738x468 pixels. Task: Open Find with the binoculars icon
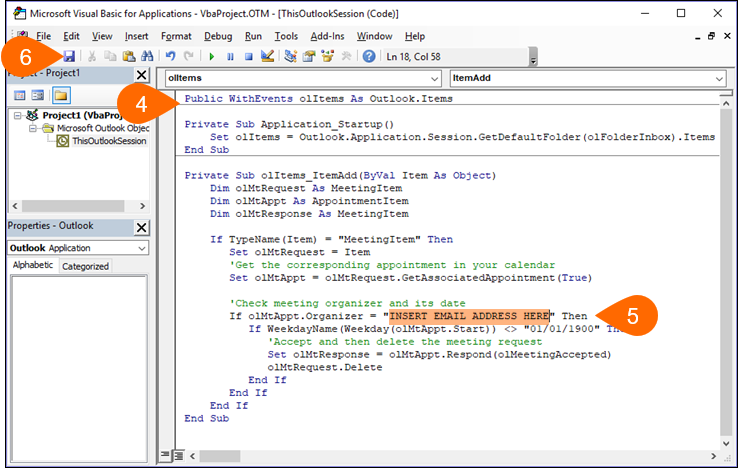147,56
